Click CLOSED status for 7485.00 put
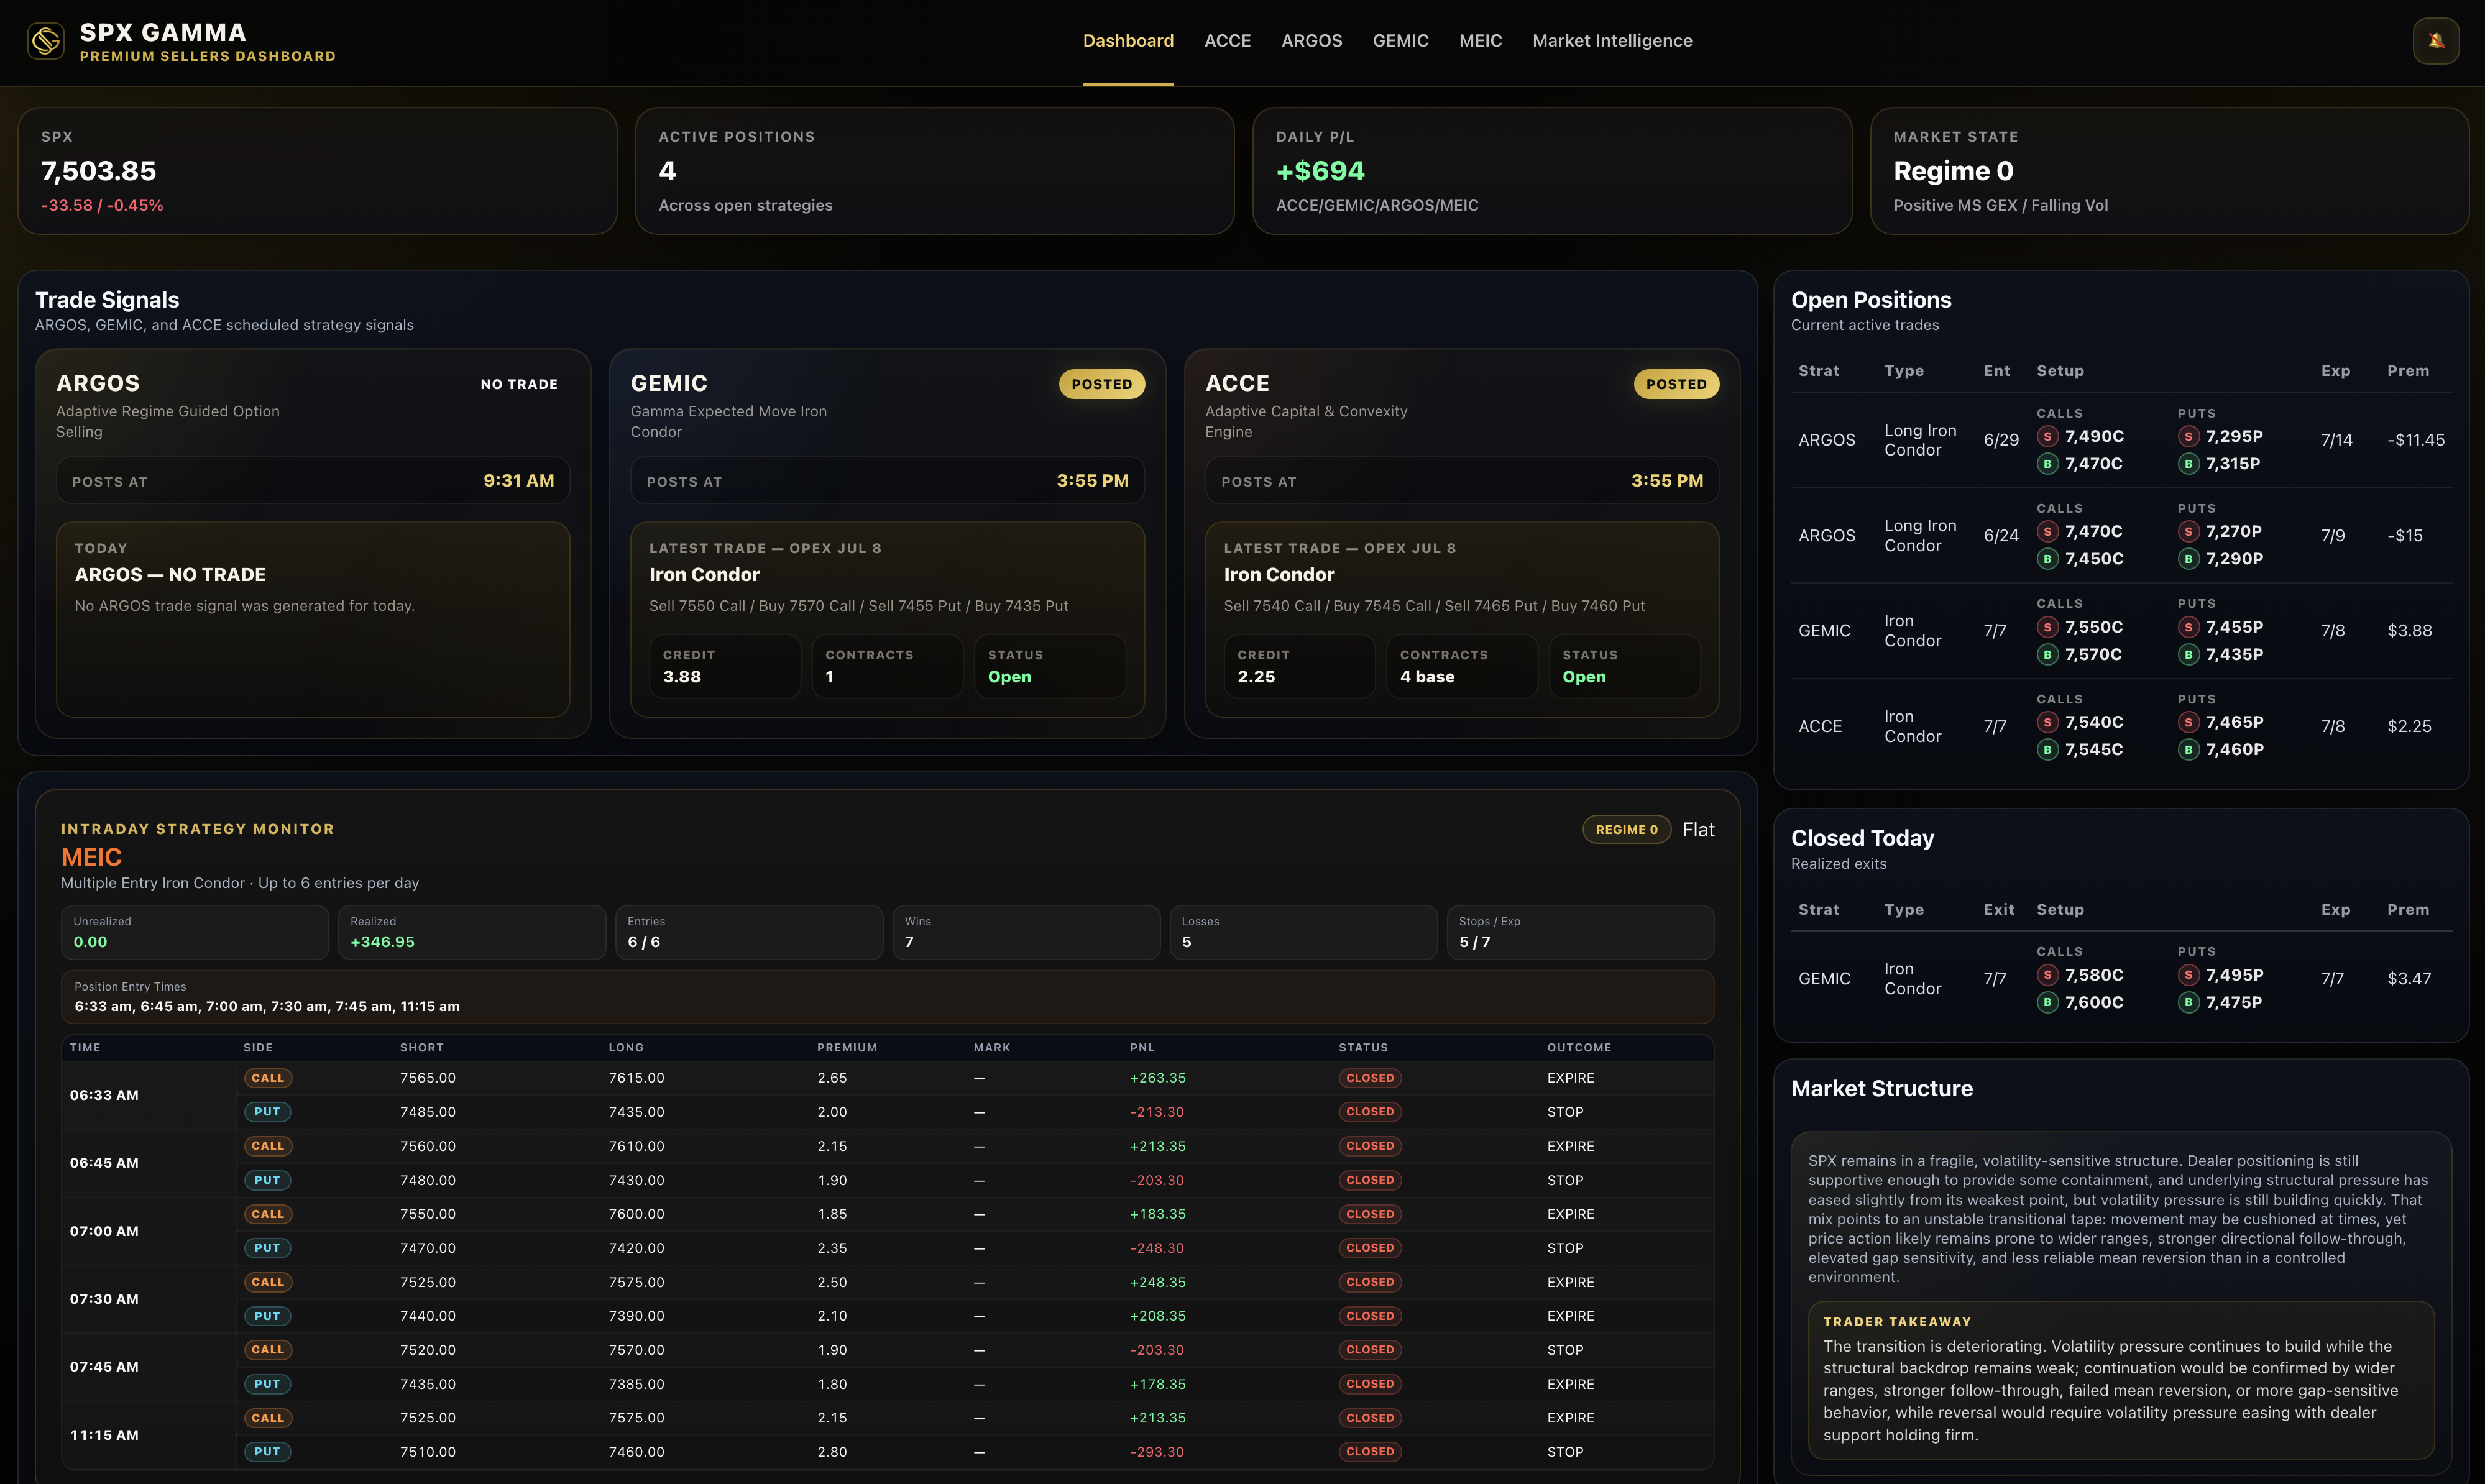Screen dimensions: 2485x1484 (1370, 1112)
